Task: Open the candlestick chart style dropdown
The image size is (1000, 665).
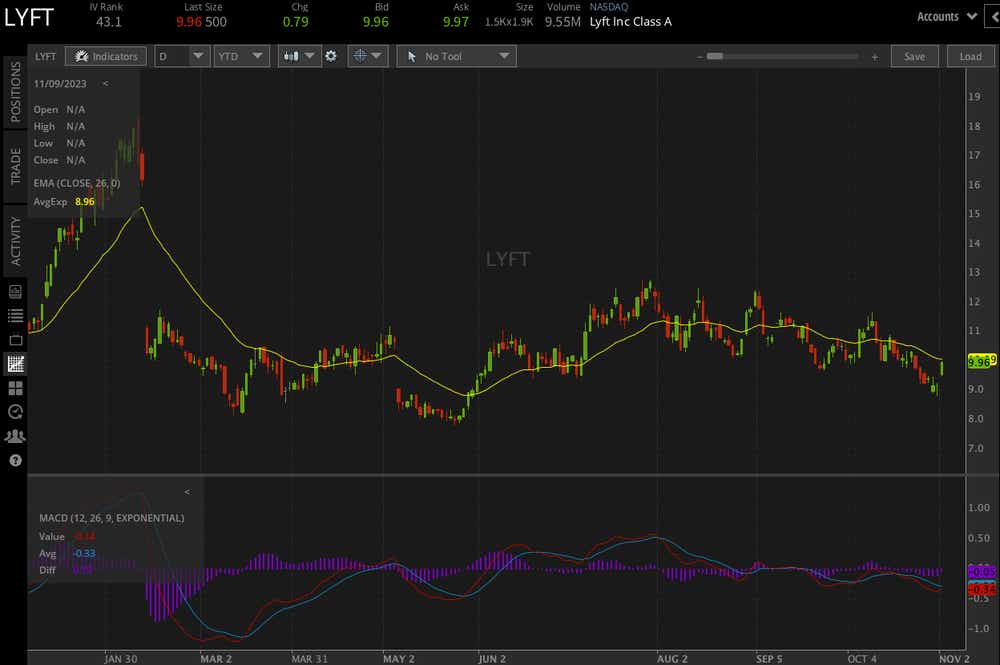Action: click(298, 56)
